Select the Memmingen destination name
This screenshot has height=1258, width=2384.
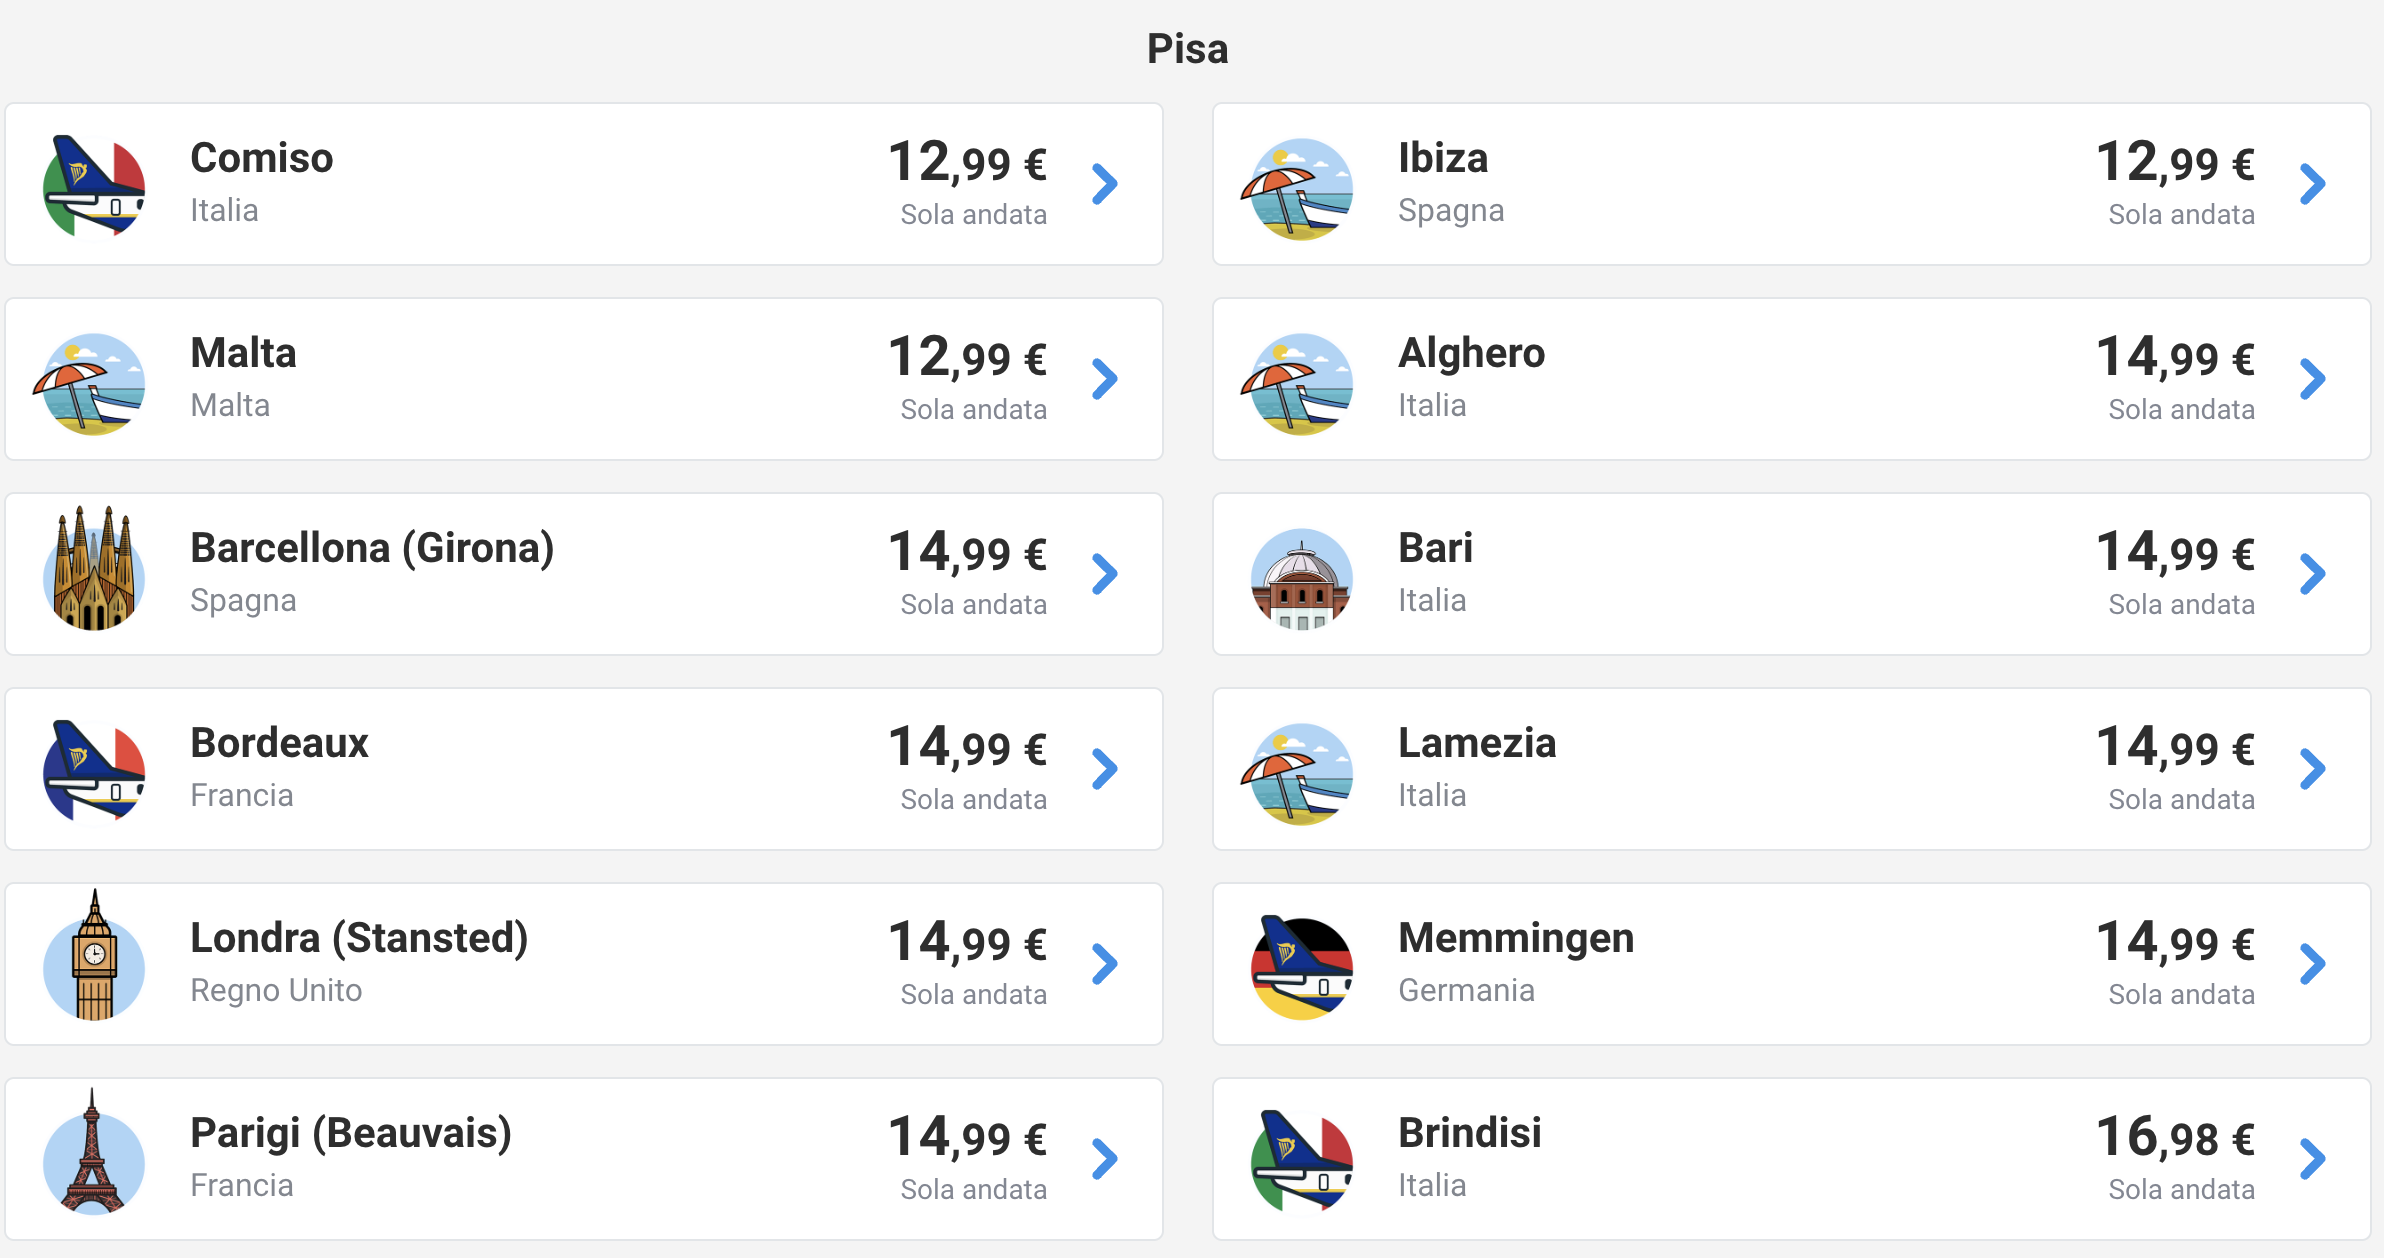(x=1516, y=938)
